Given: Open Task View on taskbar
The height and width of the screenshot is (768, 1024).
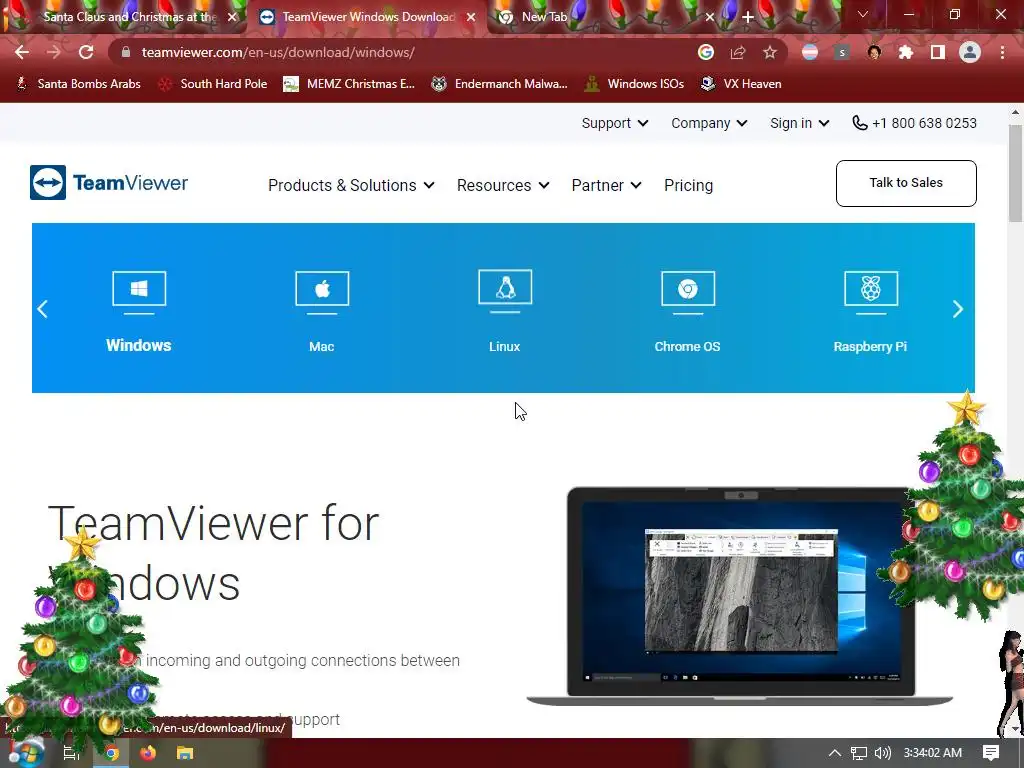Looking at the screenshot, I should (x=71, y=753).
